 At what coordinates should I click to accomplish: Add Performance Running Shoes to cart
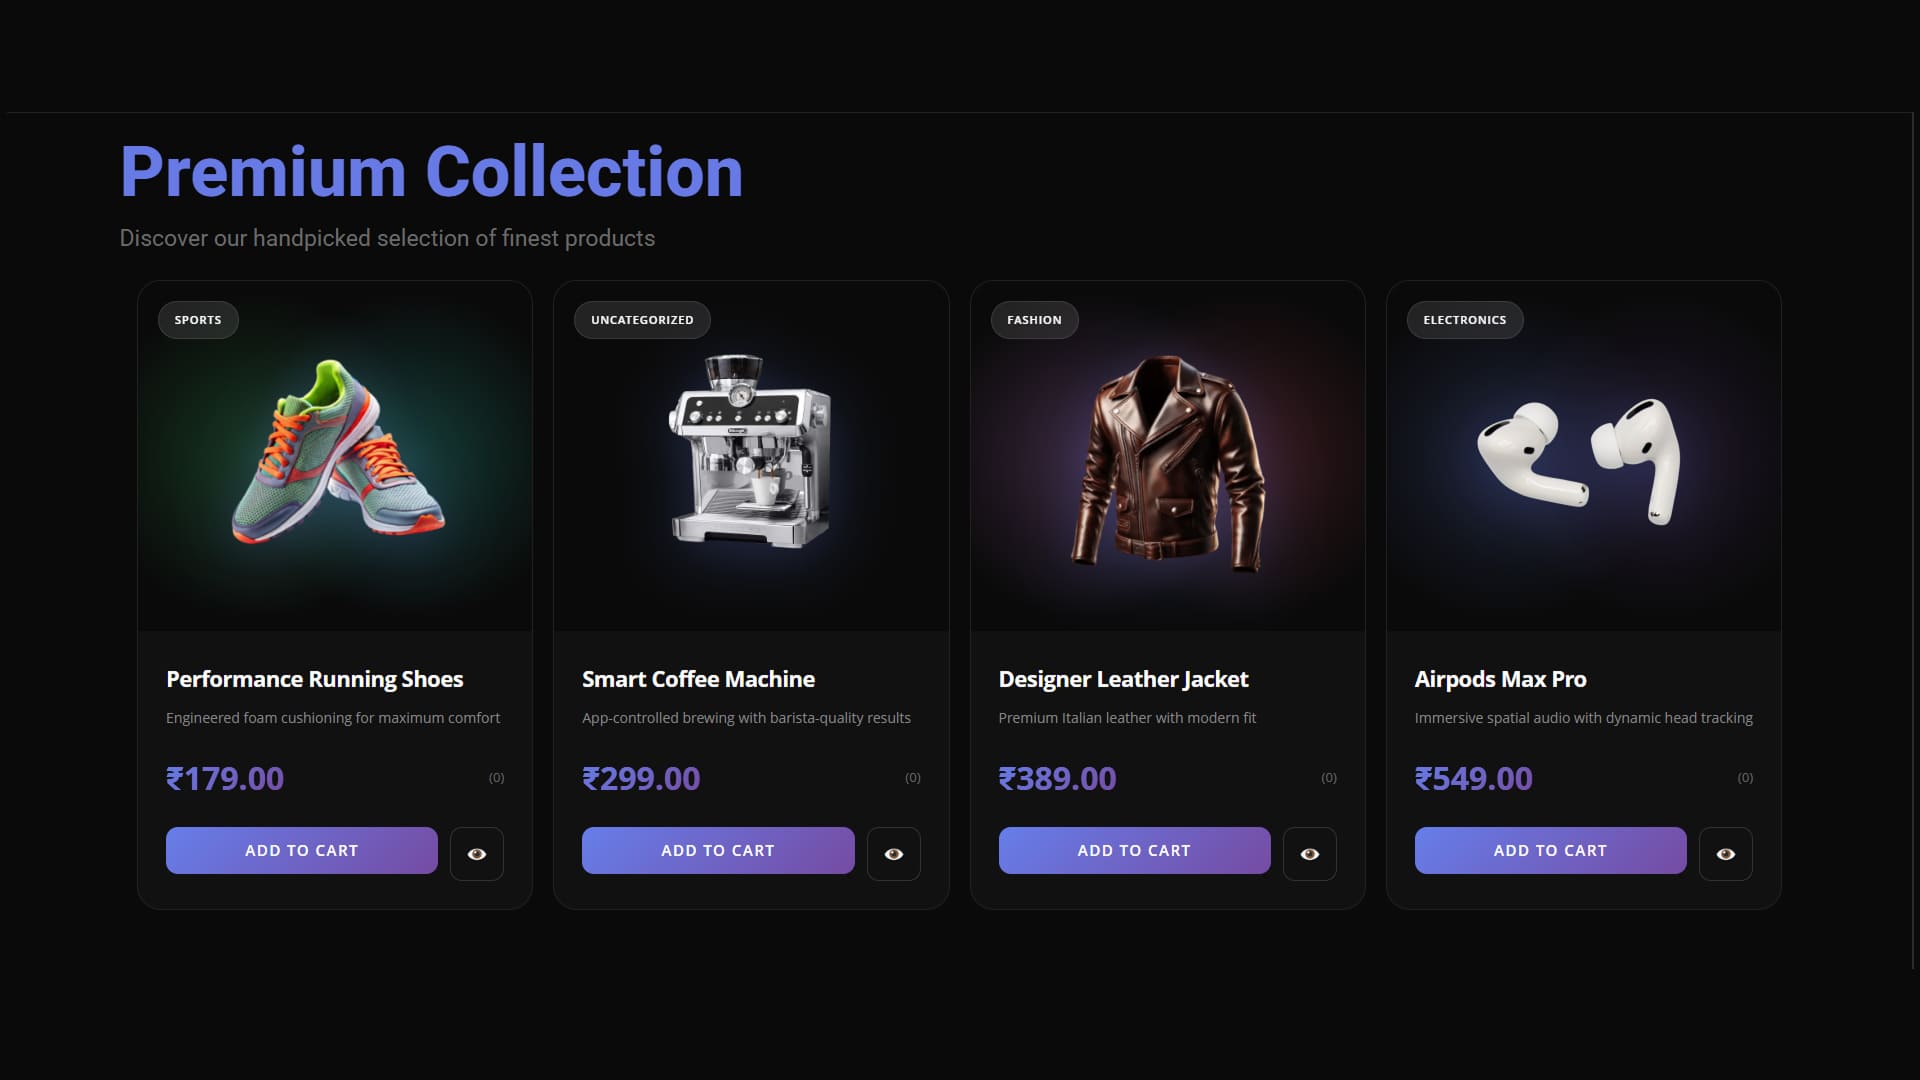301,850
